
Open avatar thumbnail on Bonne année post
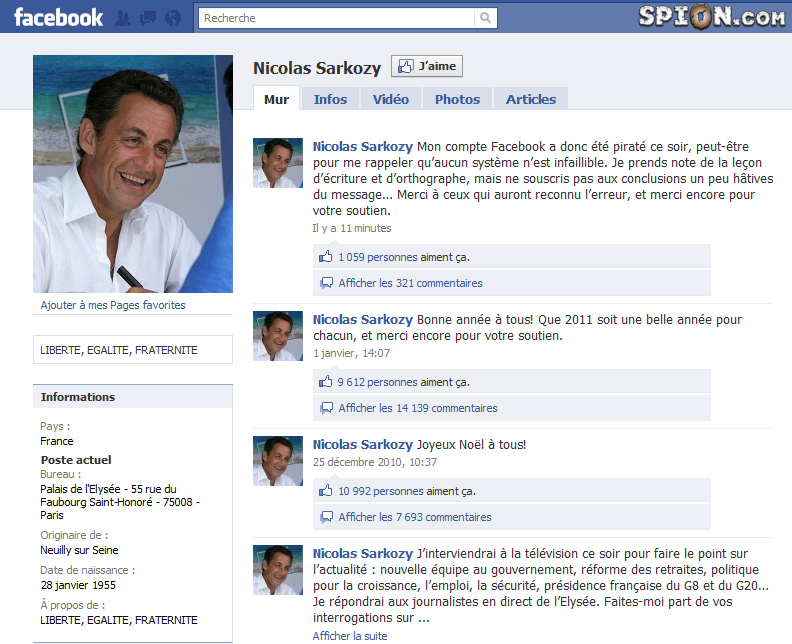pyautogui.click(x=278, y=336)
